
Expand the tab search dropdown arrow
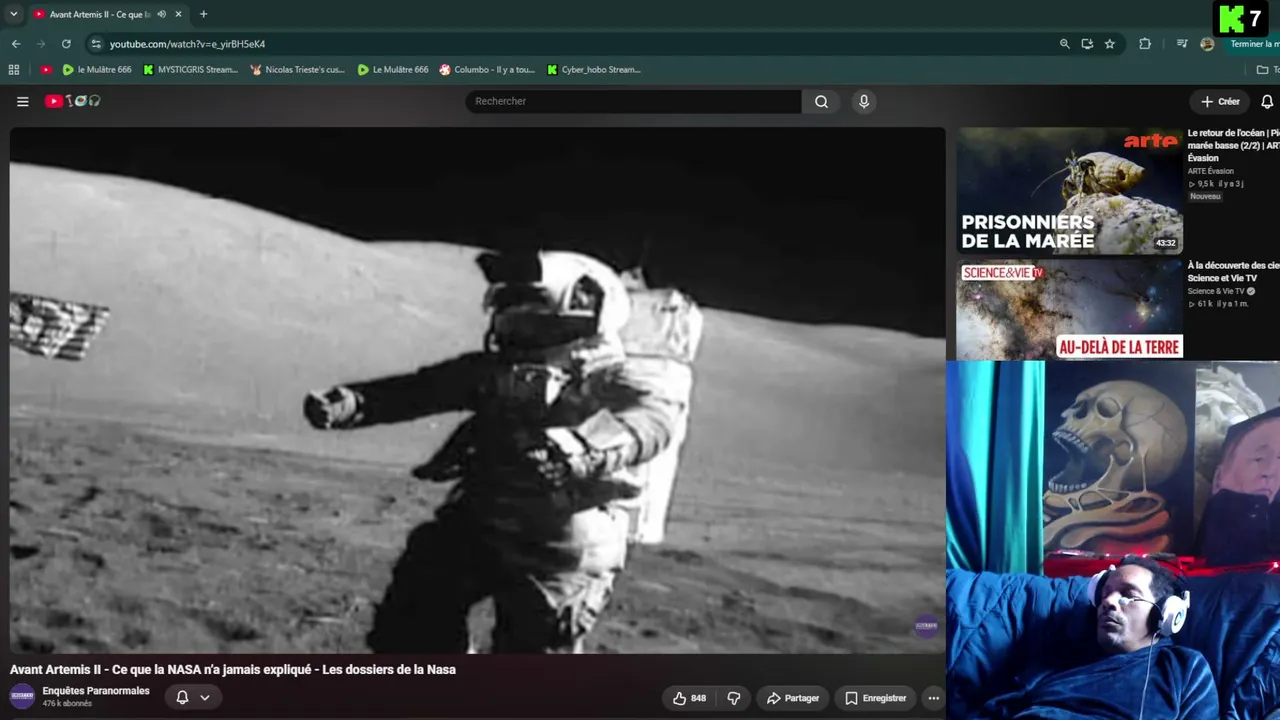coord(13,14)
